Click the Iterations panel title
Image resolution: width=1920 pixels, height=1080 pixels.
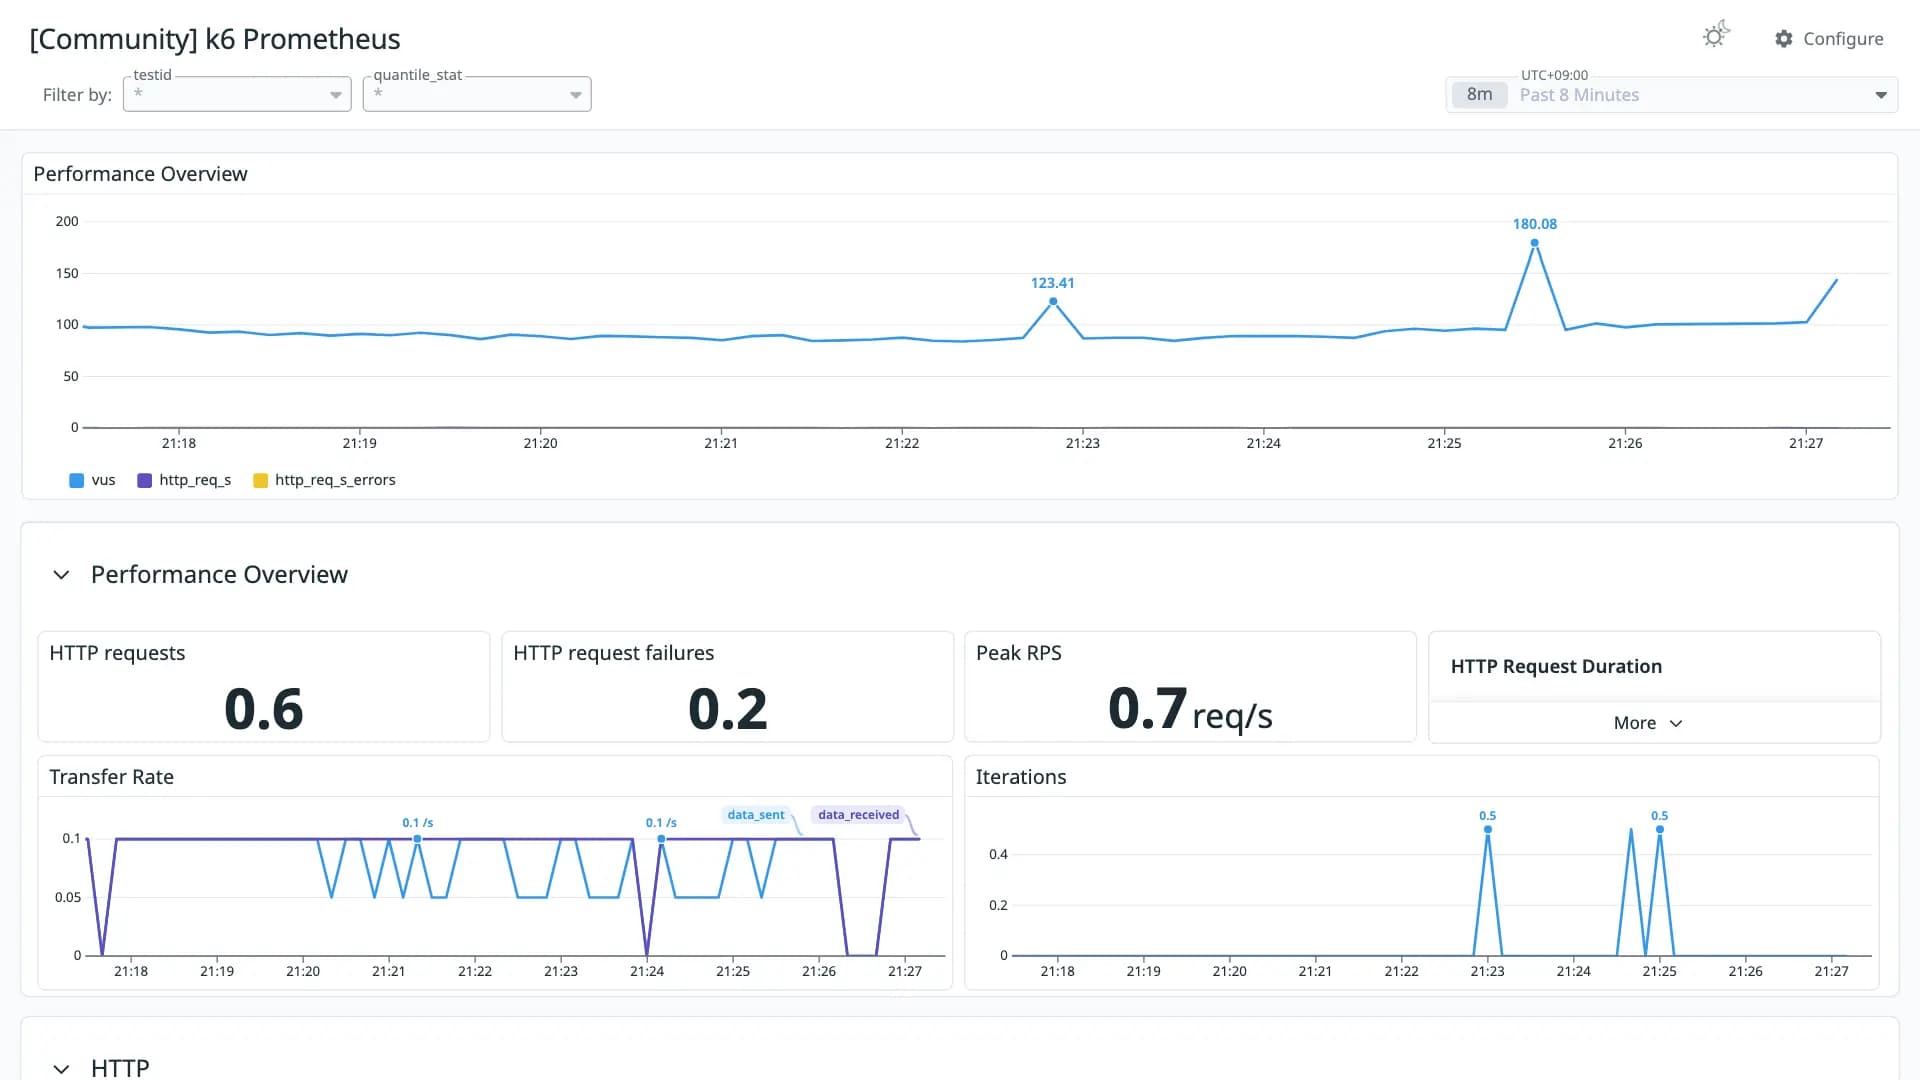pyautogui.click(x=1021, y=777)
